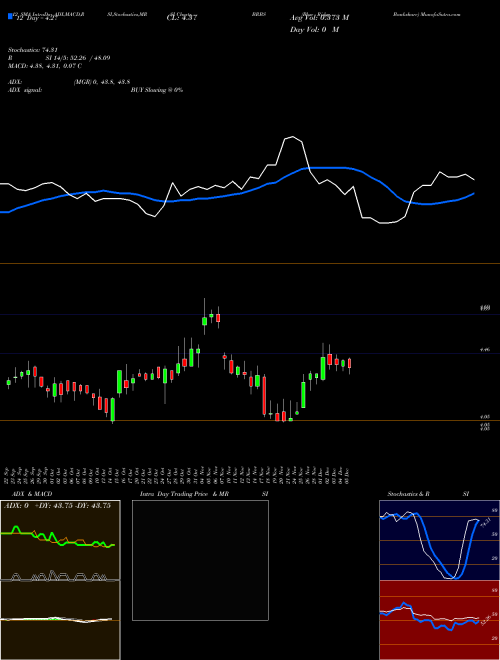Click the tallest green candle in early November
The height and width of the screenshot is (660, 500).
(x=205, y=321)
